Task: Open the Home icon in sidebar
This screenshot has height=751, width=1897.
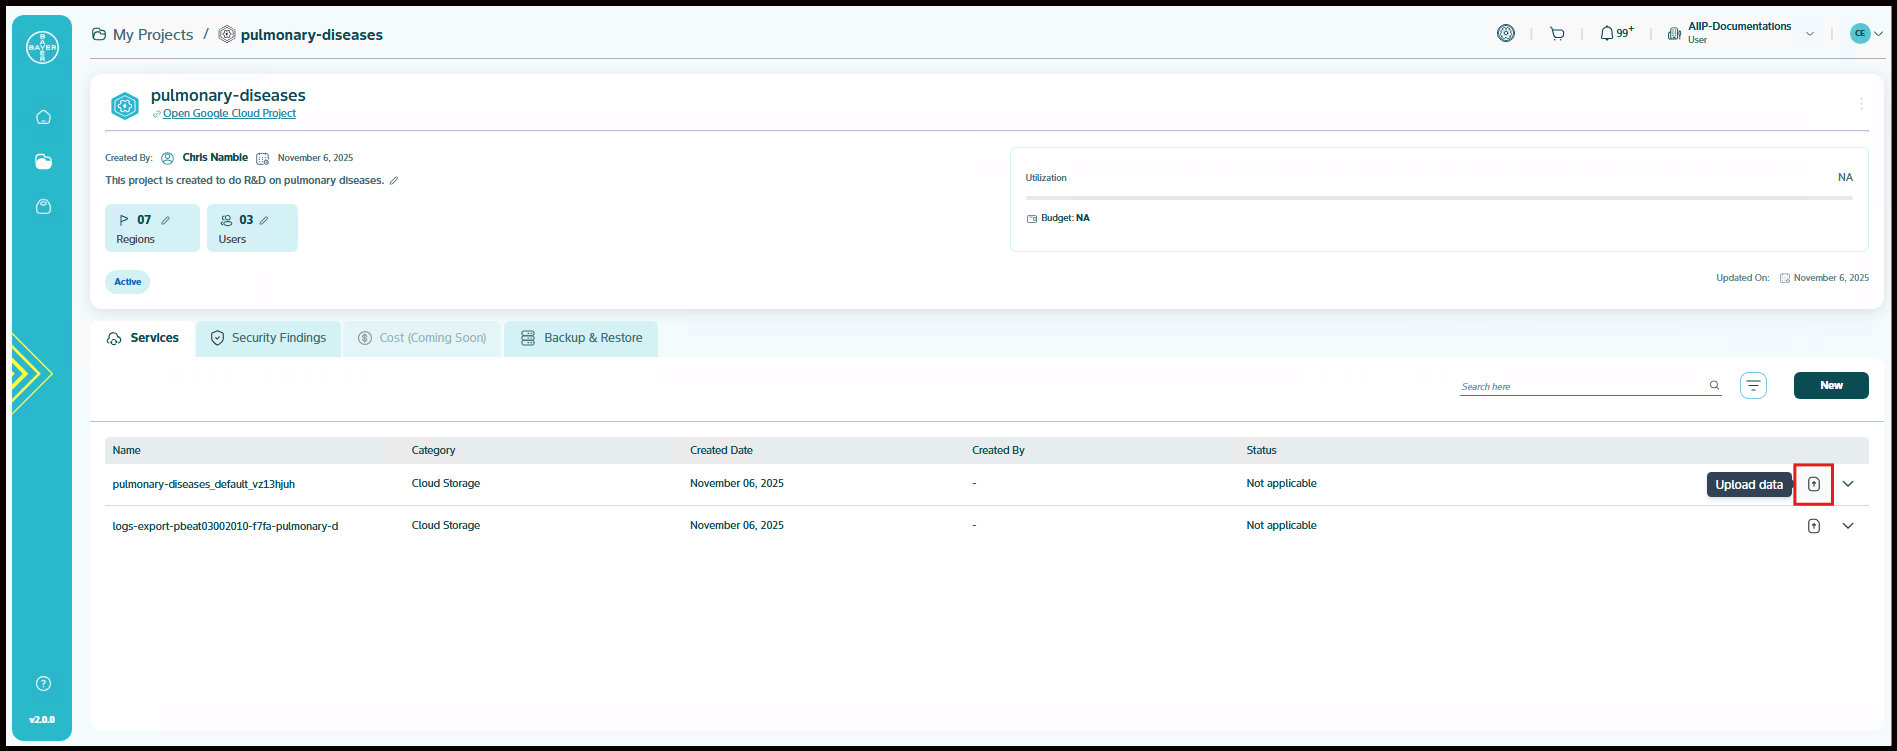Action: (x=43, y=117)
